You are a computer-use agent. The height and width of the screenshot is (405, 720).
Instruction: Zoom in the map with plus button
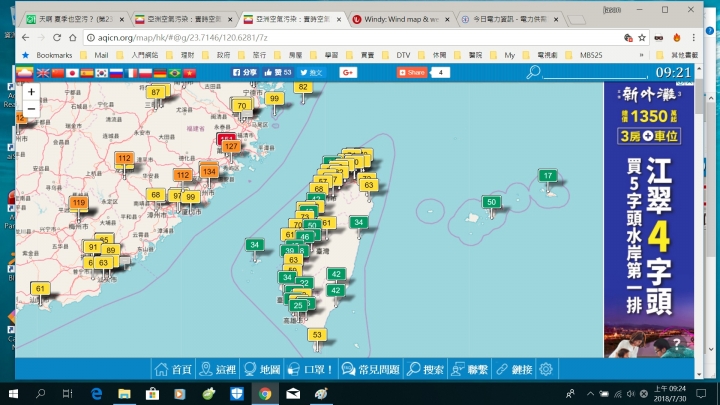point(31,92)
